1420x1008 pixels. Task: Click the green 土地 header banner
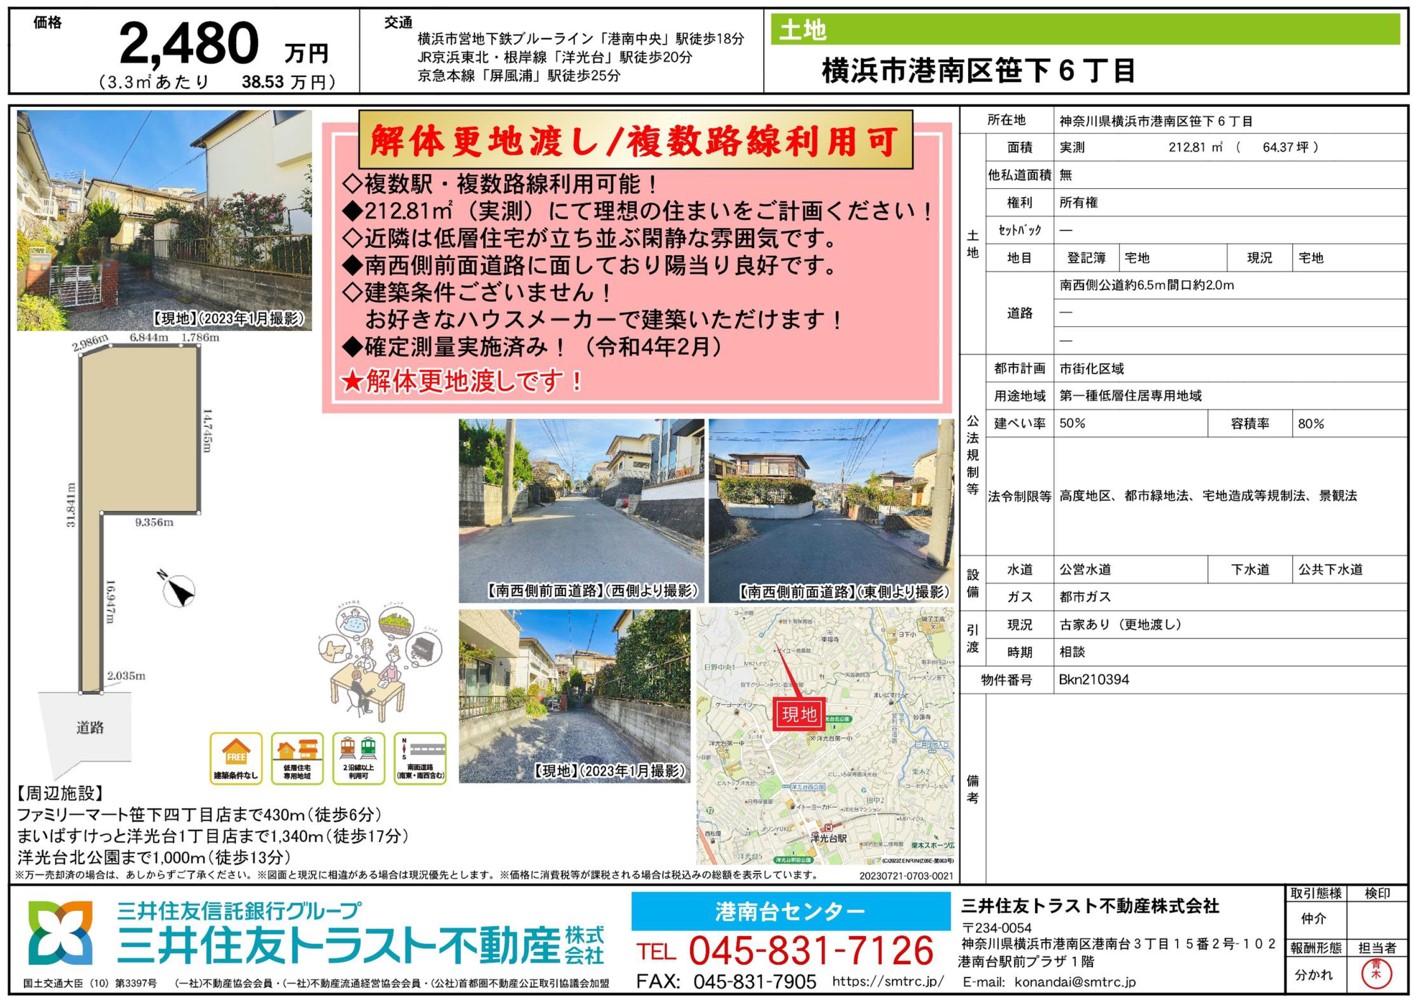click(x=1085, y=30)
